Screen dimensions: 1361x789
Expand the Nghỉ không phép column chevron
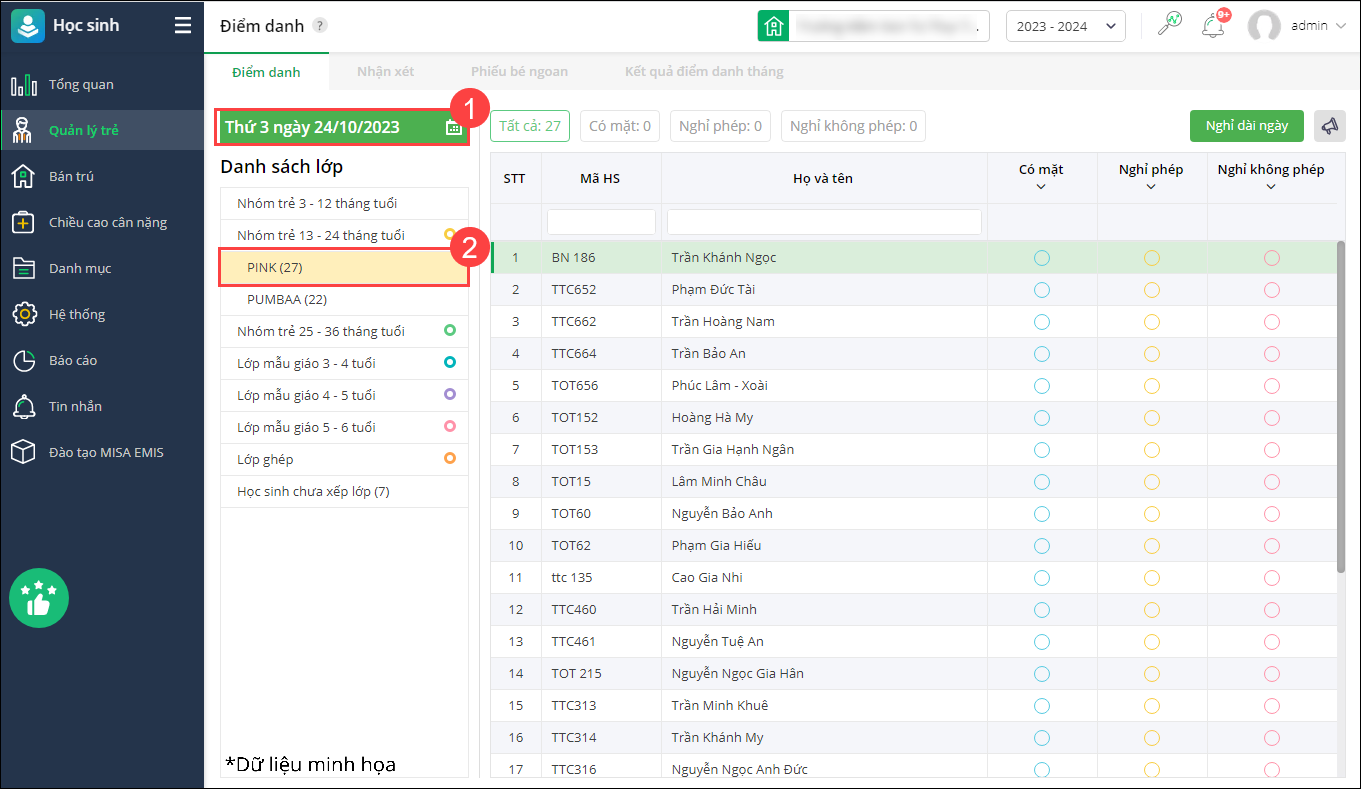pos(1271,187)
